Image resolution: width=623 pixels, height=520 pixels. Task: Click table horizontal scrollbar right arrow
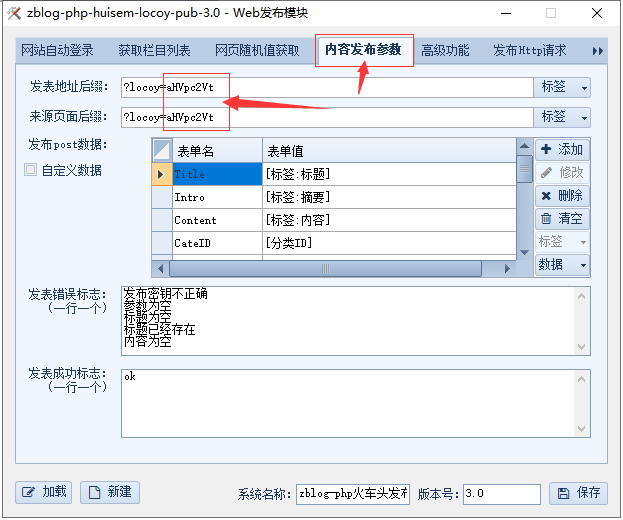tap(507, 269)
